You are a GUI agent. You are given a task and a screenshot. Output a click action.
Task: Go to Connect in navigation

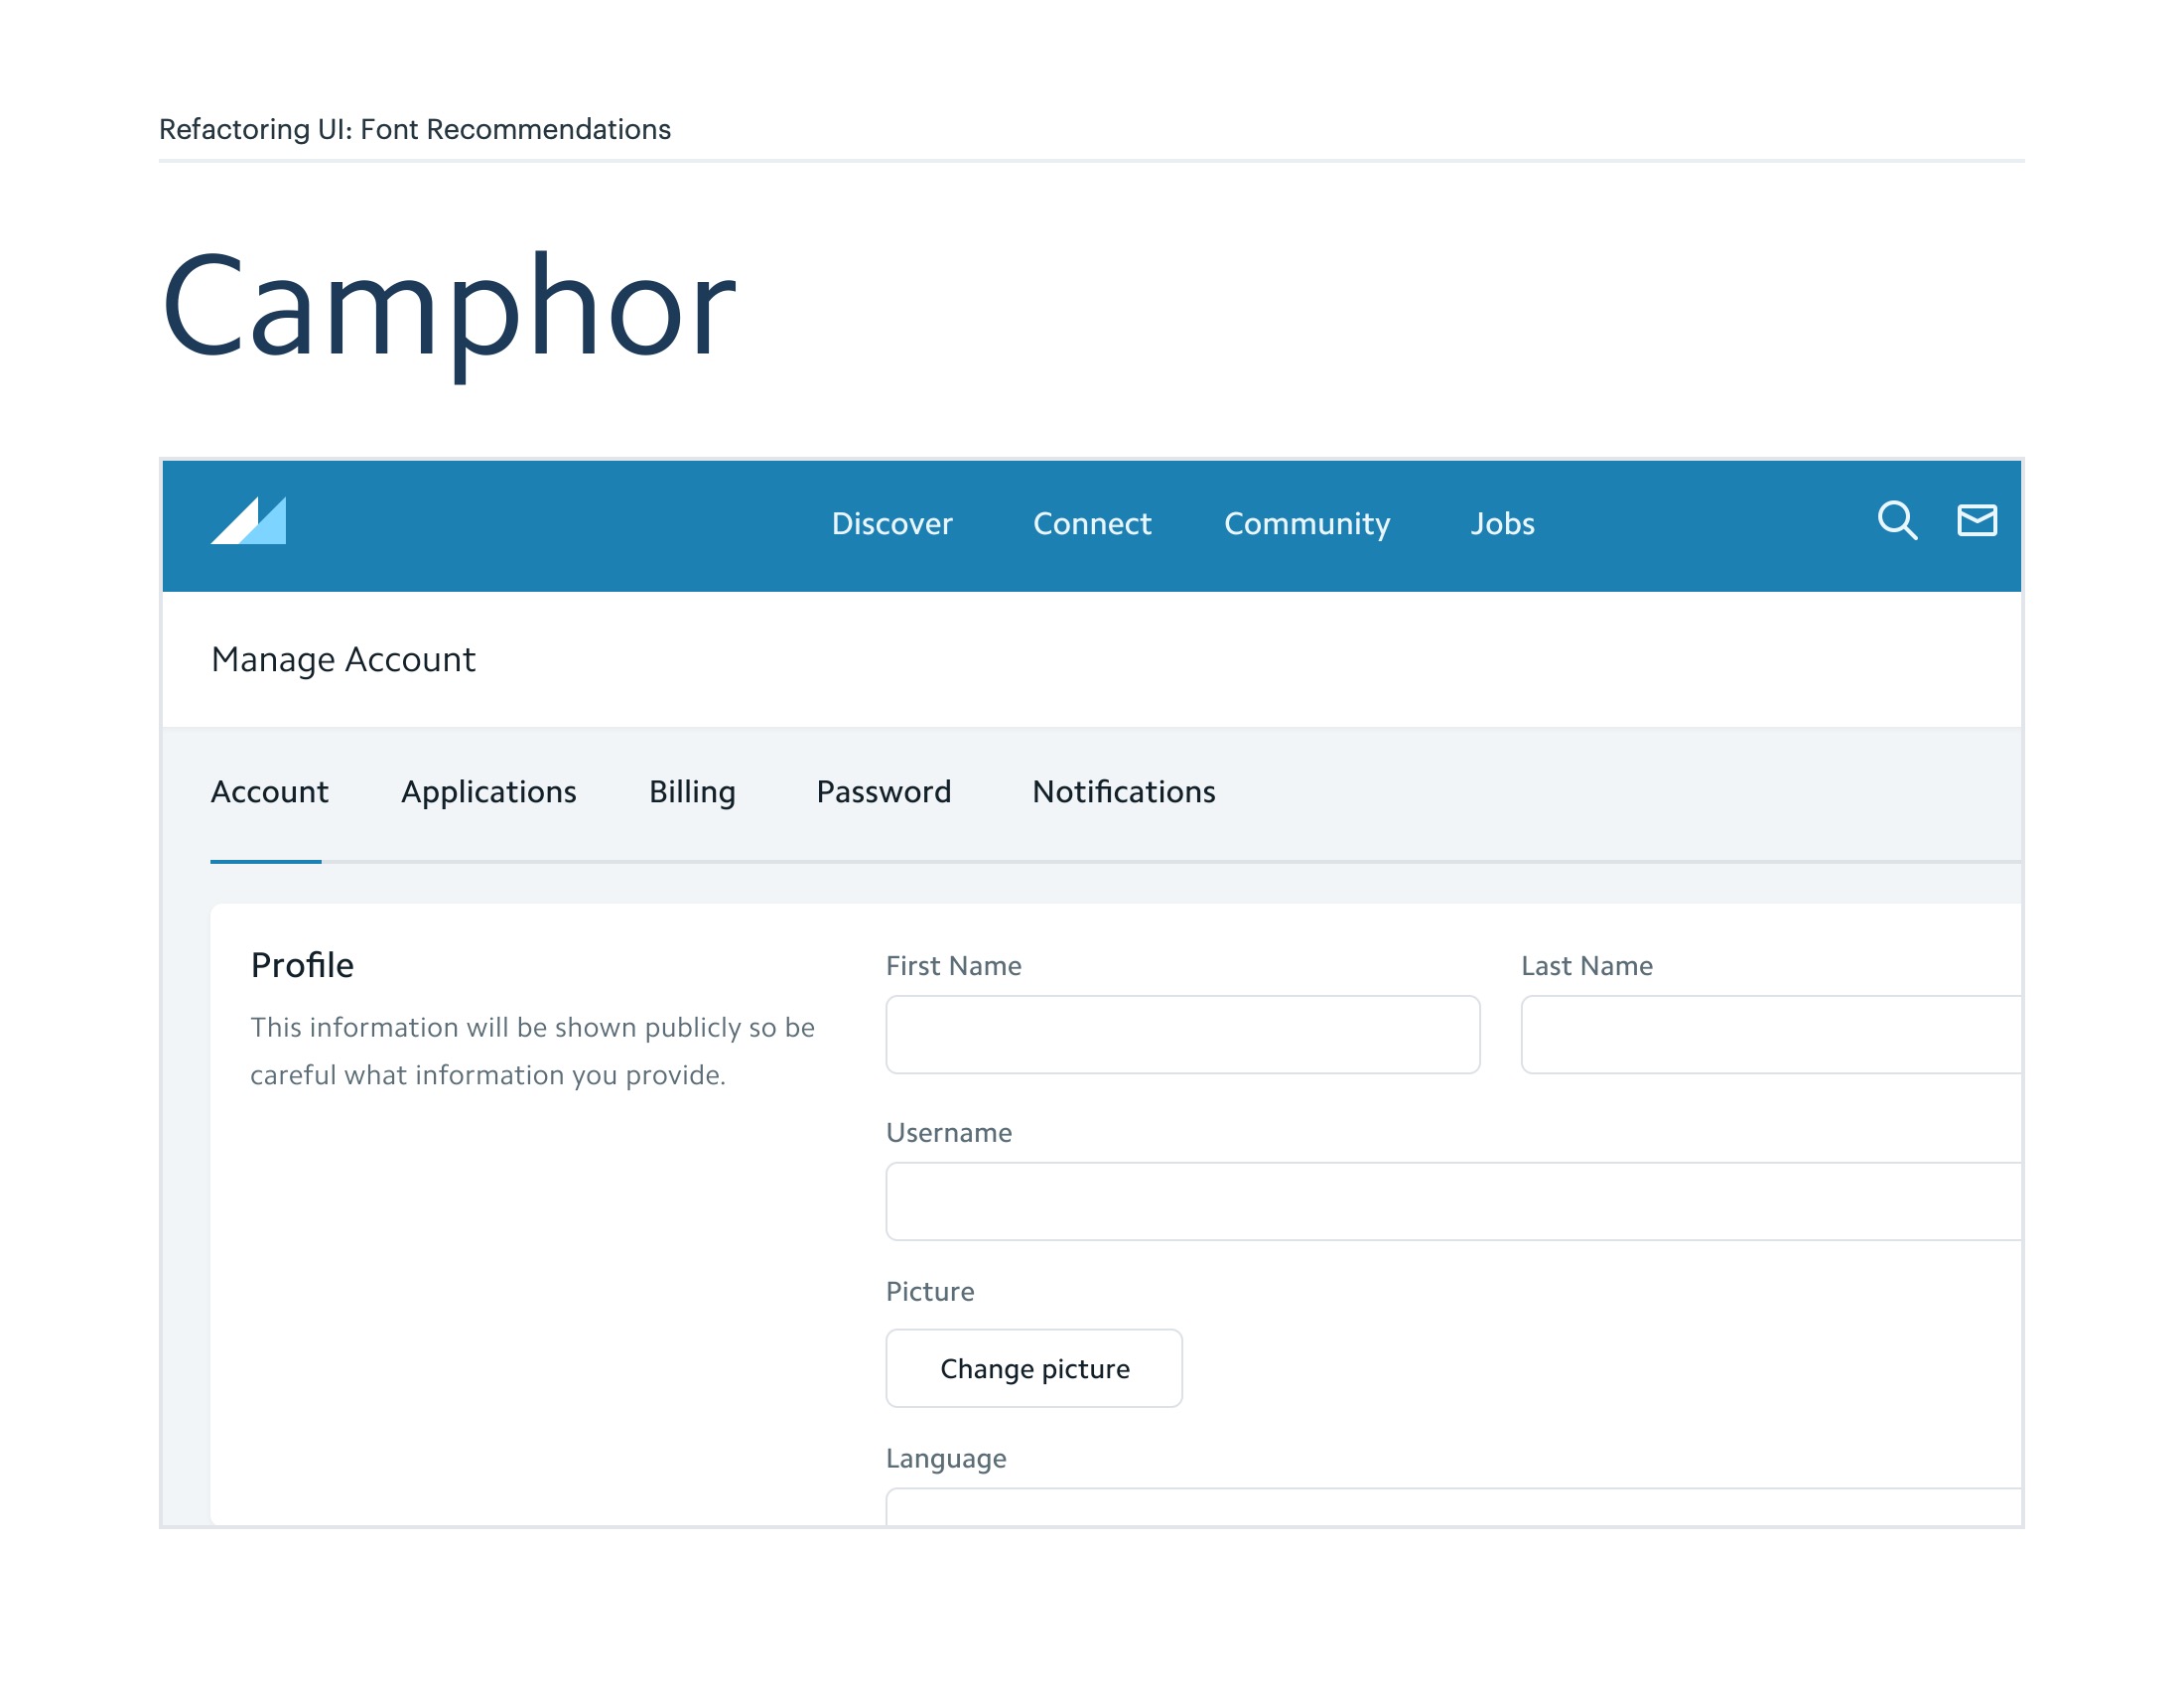tap(1091, 523)
